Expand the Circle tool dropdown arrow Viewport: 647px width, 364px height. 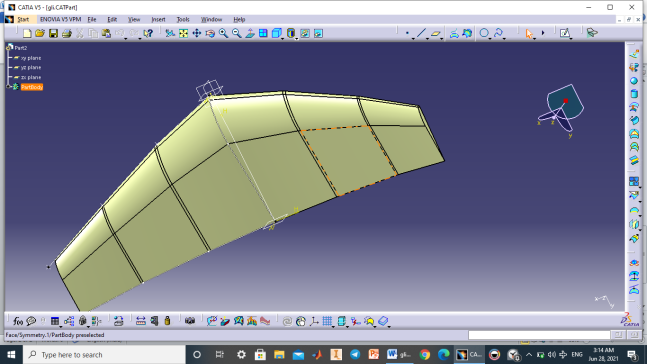(x=490, y=38)
